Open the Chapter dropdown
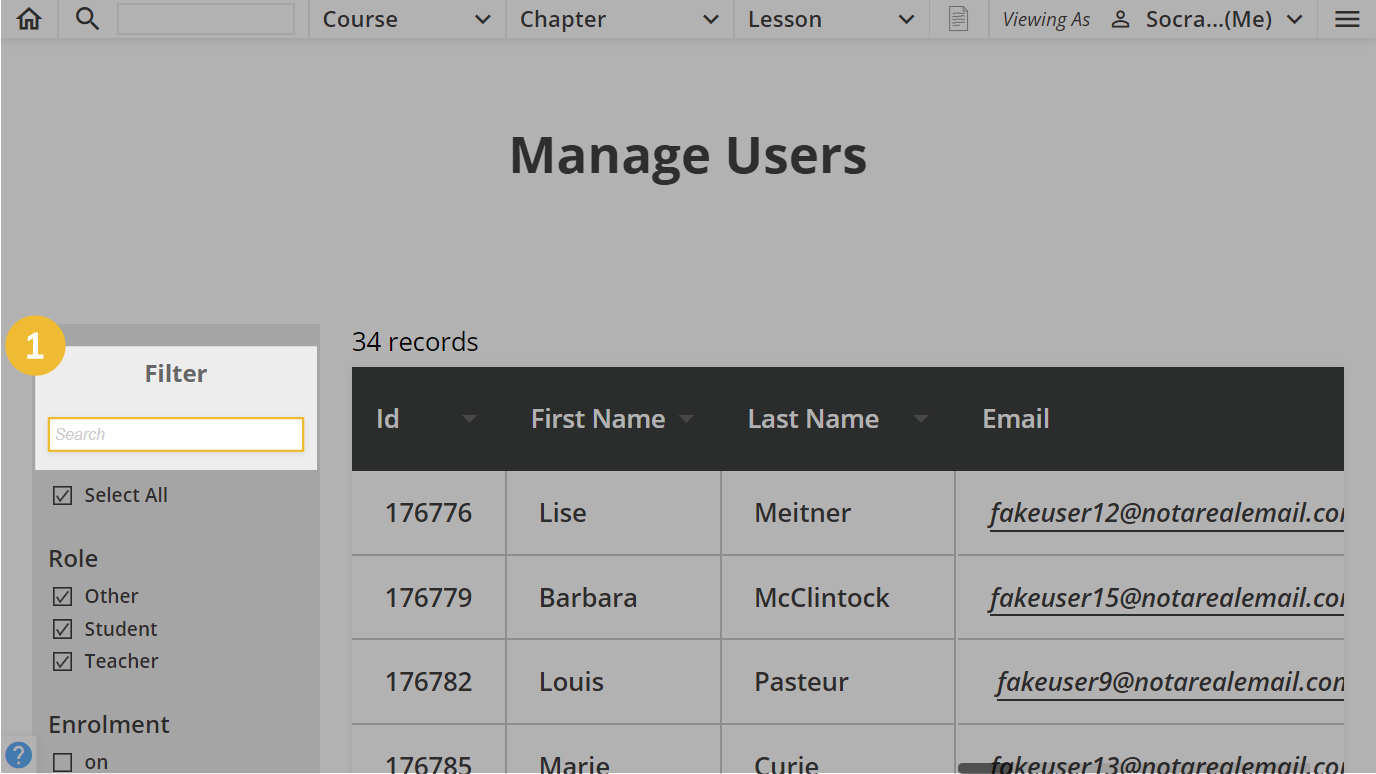Image resolution: width=1376 pixels, height=774 pixels. tap(620, 19)
